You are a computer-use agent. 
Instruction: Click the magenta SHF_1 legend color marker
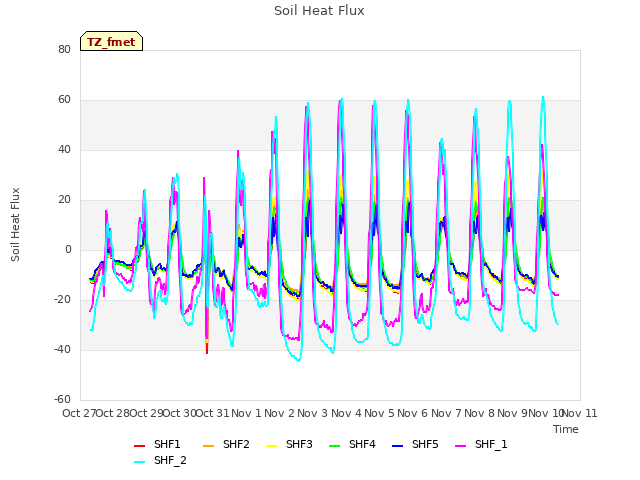pos(460,446)
